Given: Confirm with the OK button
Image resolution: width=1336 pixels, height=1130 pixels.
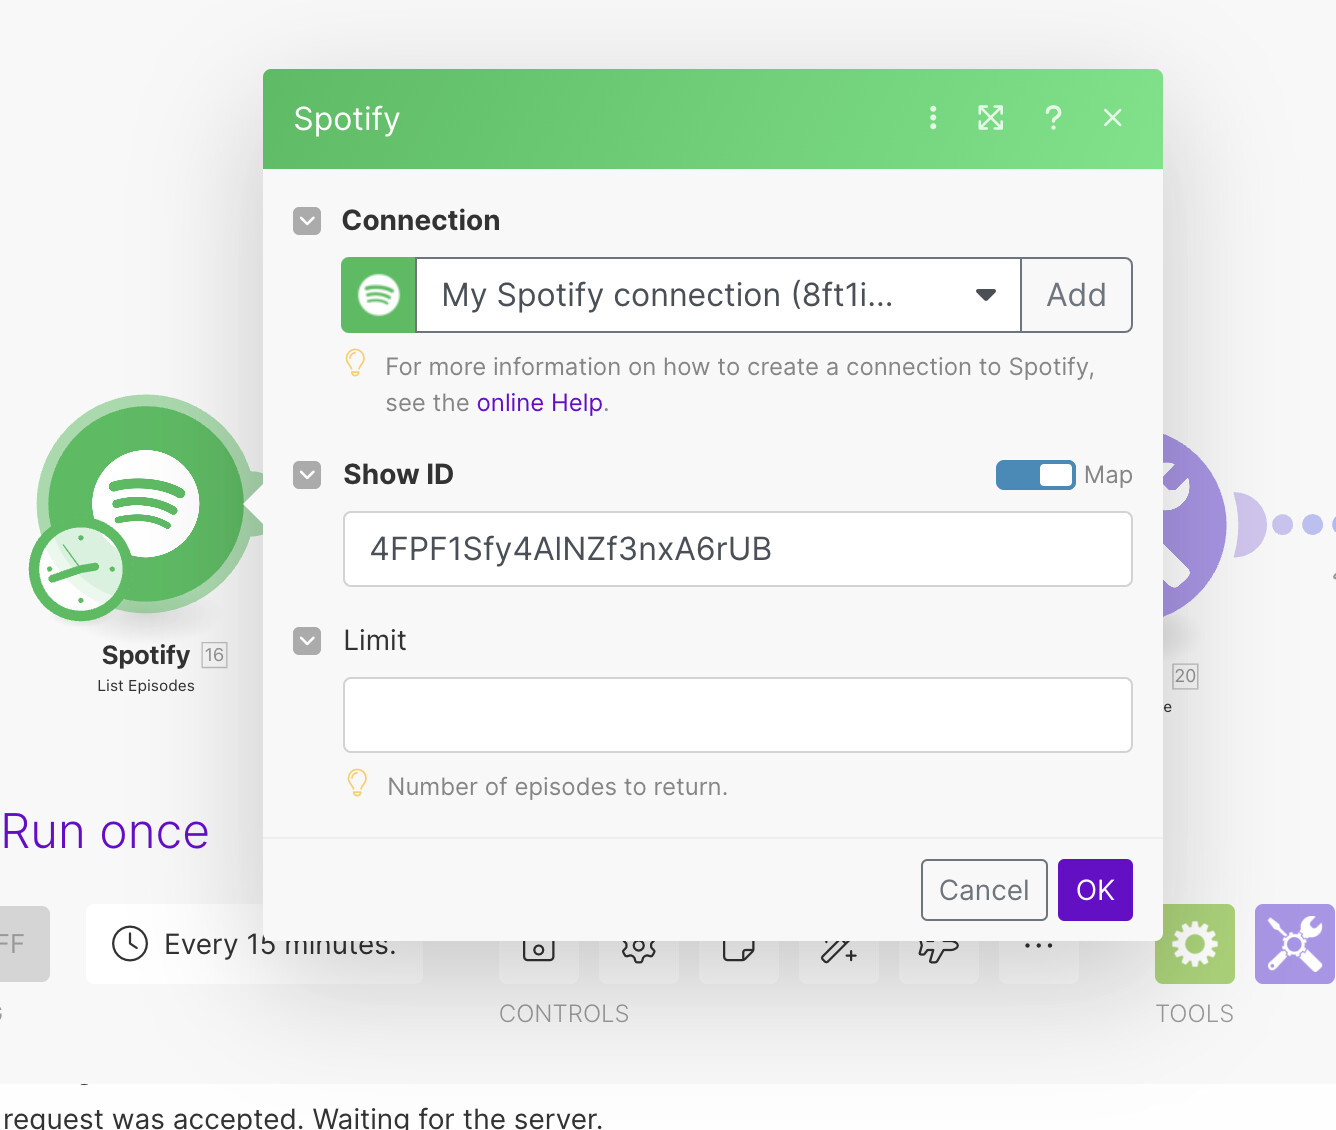Looking at the screenshot, I should click(1095, 890).
